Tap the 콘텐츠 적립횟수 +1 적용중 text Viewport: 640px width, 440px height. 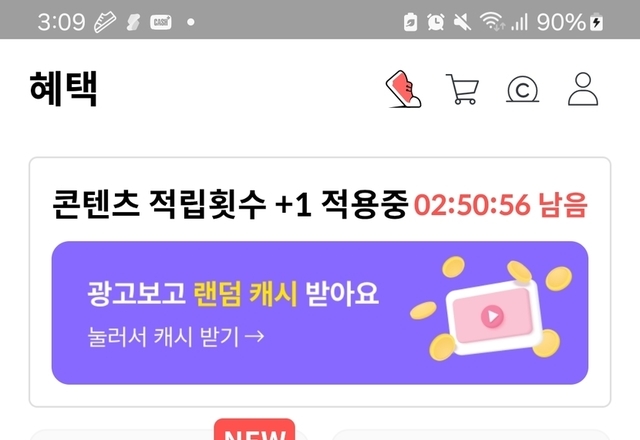[x=231, y=204]
